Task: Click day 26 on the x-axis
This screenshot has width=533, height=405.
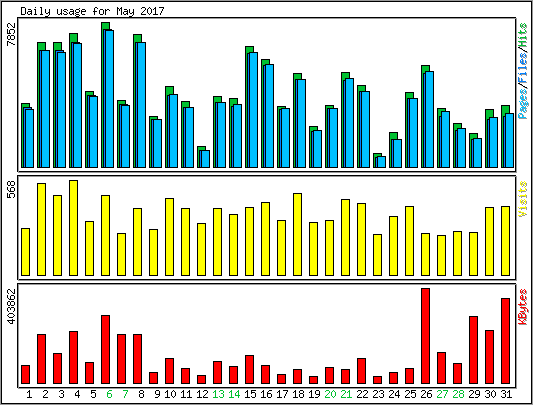Action: pyautogui.click(x=426, y=394)
